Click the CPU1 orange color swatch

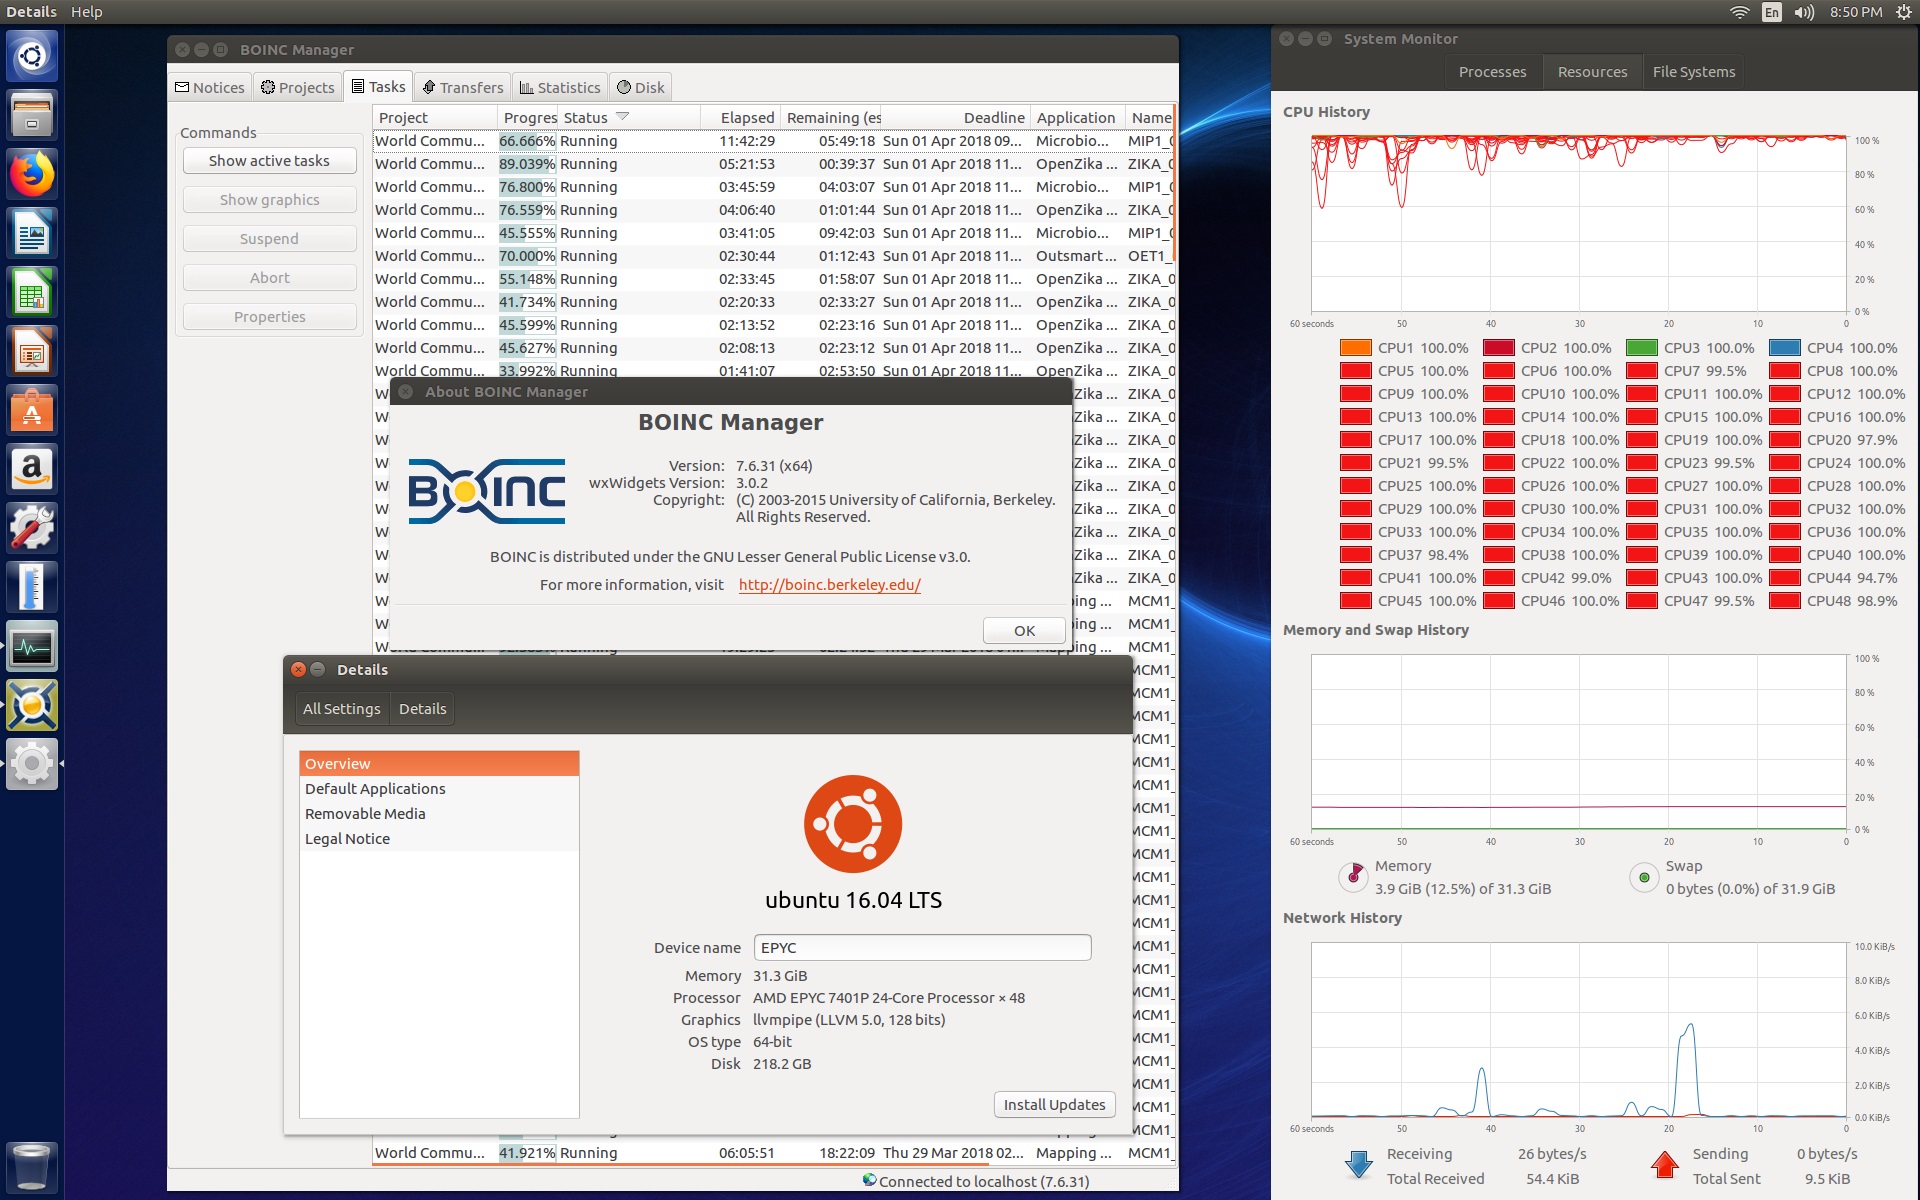click(1355, 348)
